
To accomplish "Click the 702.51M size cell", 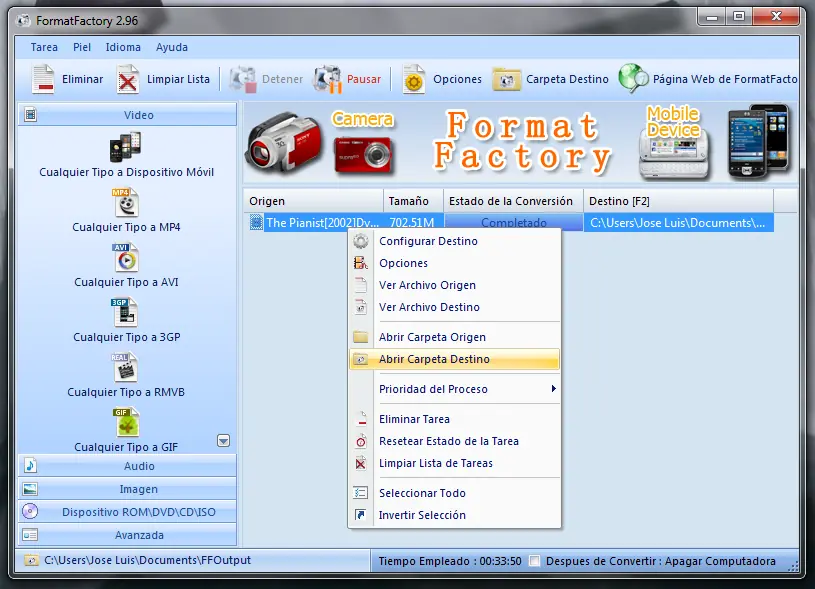I will (412, 222).
